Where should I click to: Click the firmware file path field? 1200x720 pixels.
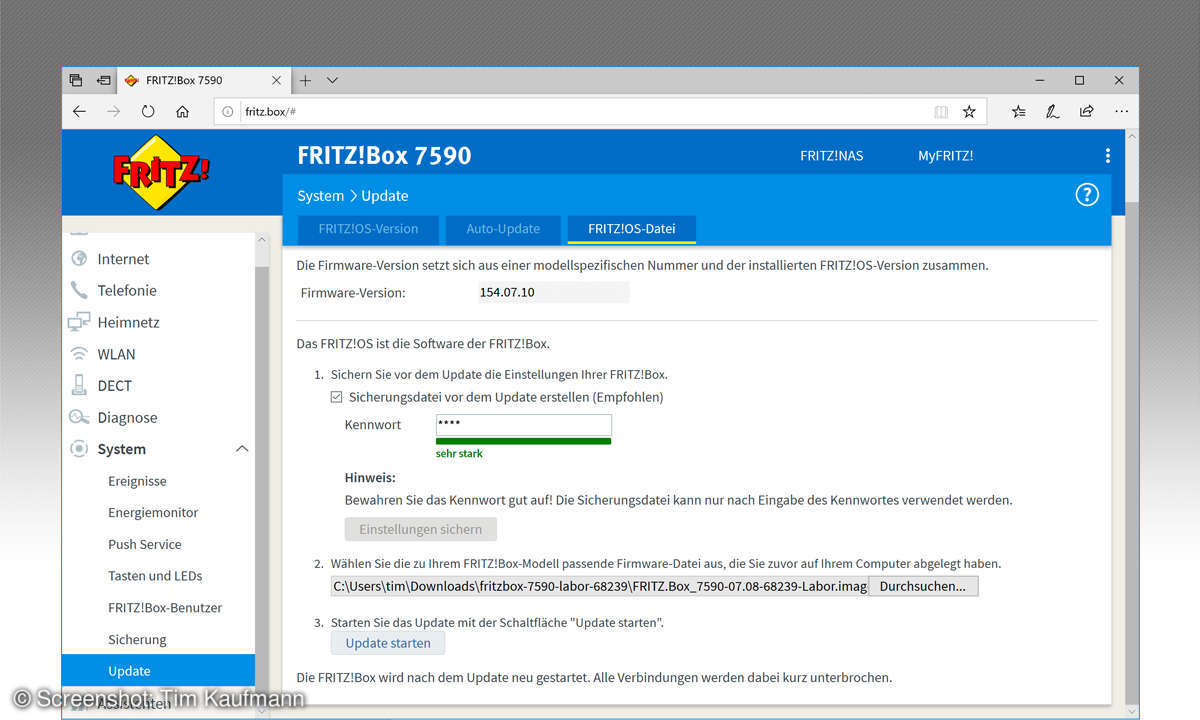click(599, 586)
